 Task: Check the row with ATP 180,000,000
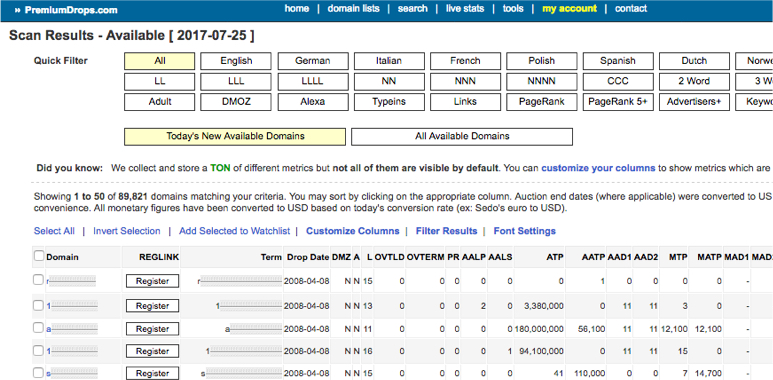point(38,328)
